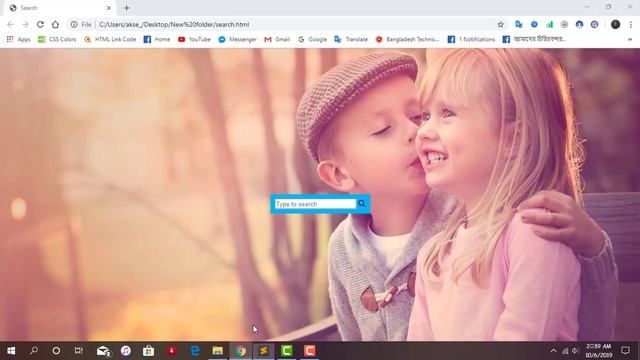Viewport: 640px width, 360px height.
Task: Switch to Chrome on taskbar
Action: pyautogui.click(x=240, y=351)
